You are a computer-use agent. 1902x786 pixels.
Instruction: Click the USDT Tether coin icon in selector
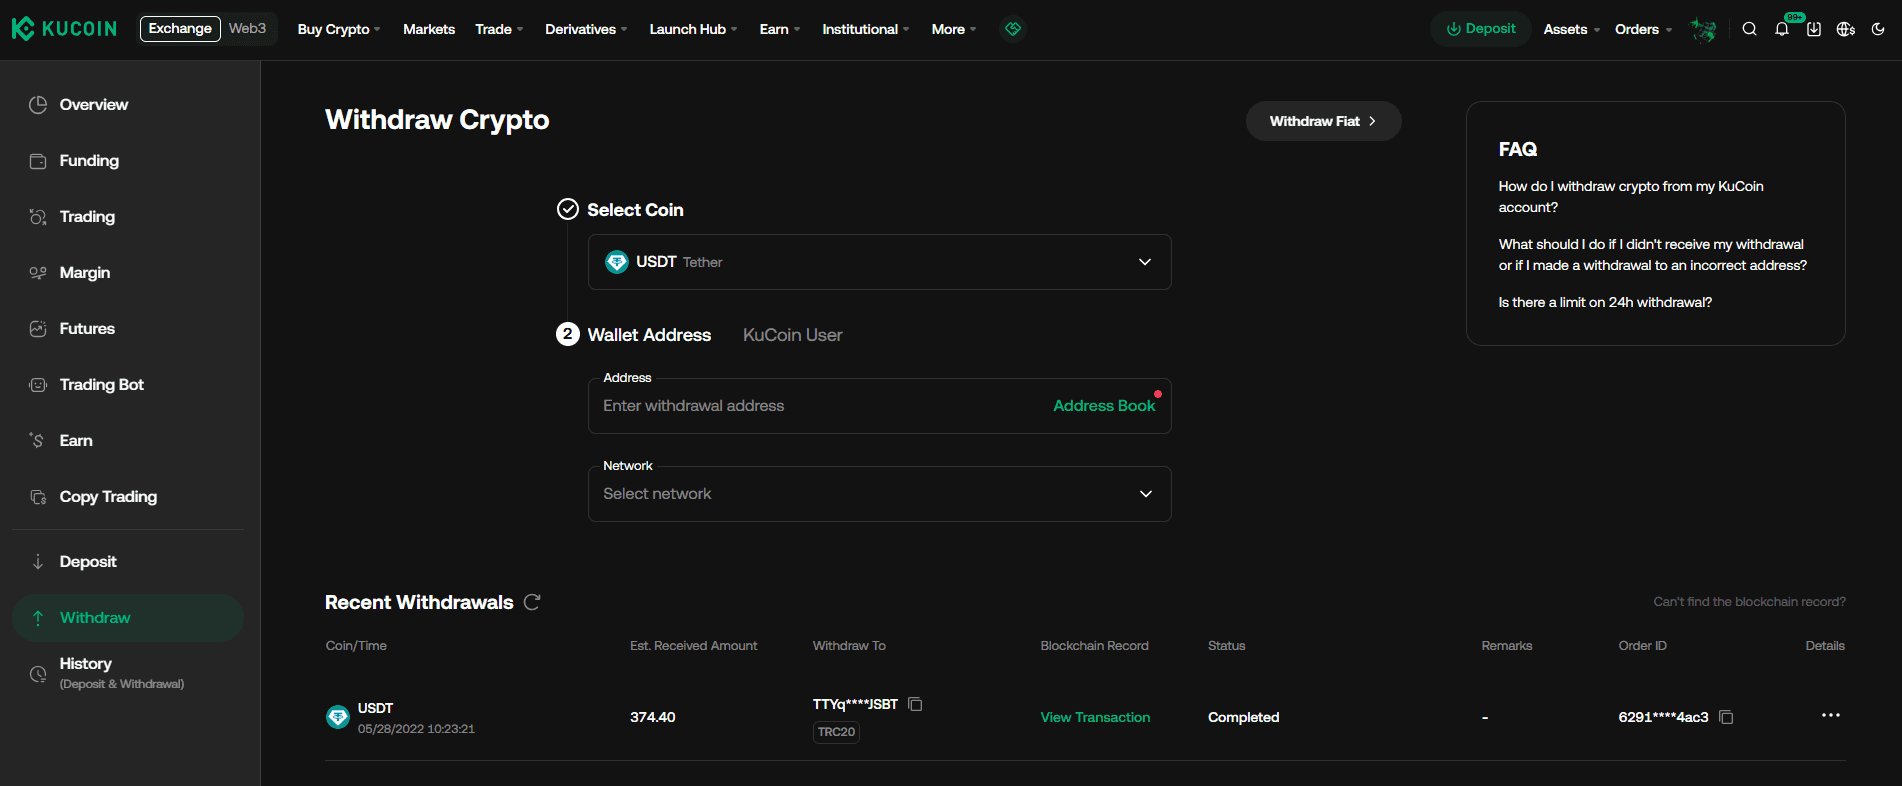[617, 262]
